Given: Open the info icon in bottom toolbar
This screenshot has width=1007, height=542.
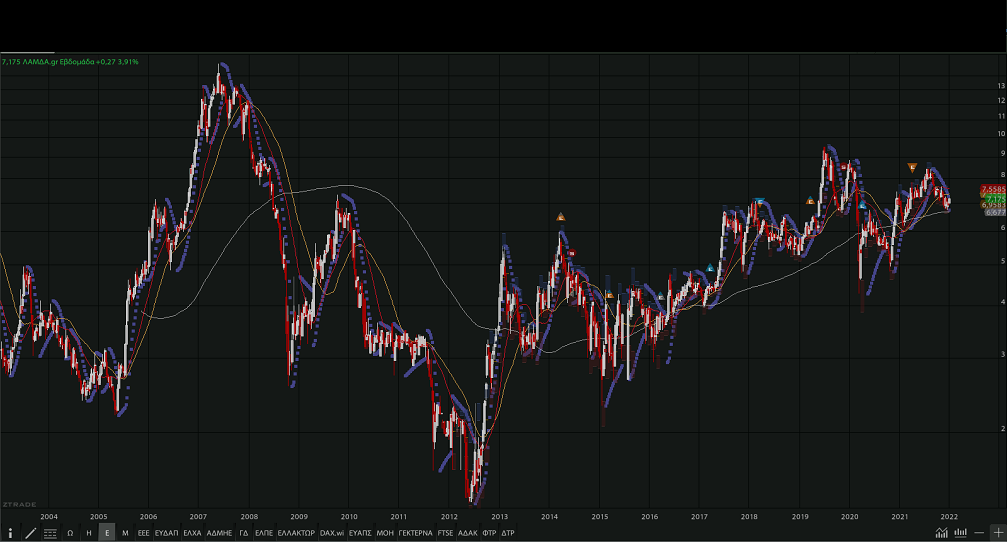Looking at the screenshot, I should pos(10,533).
